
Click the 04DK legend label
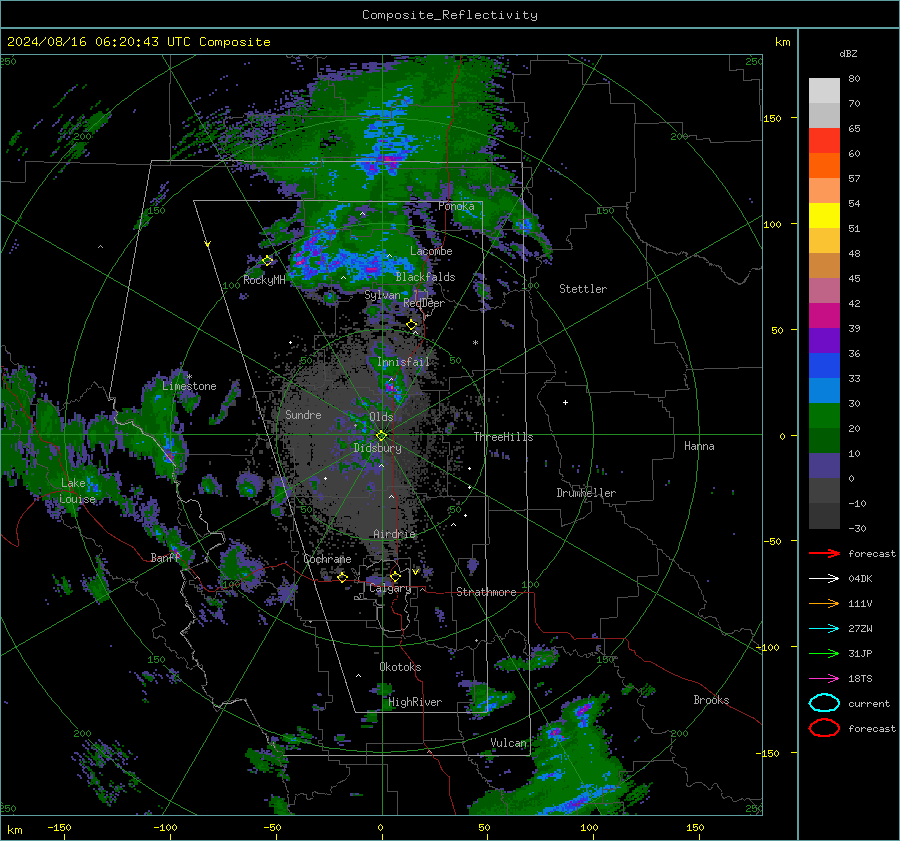pos(860,578)
